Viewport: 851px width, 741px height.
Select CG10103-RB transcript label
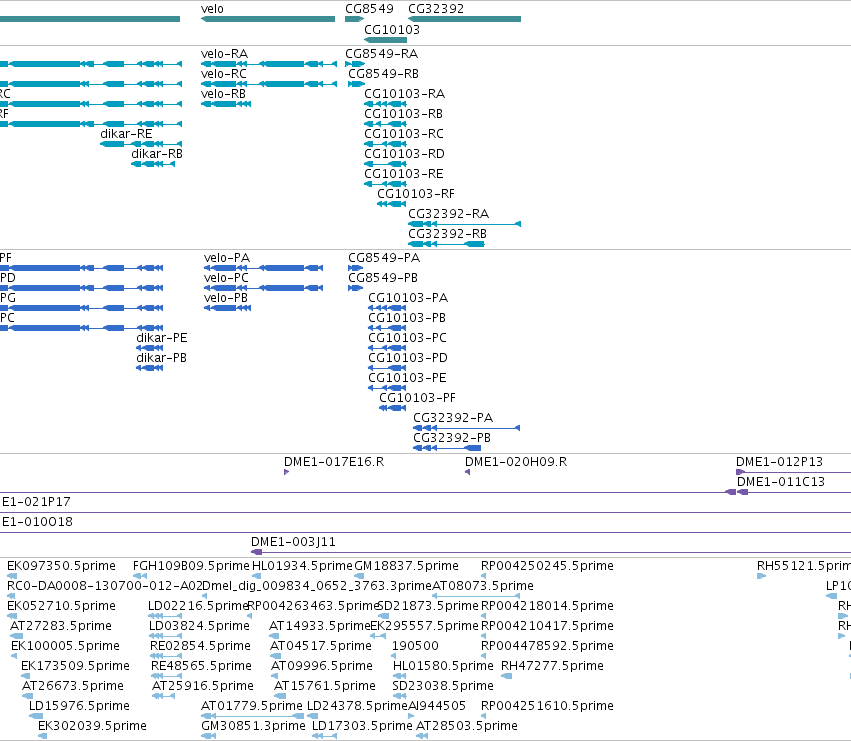[403, 114]
